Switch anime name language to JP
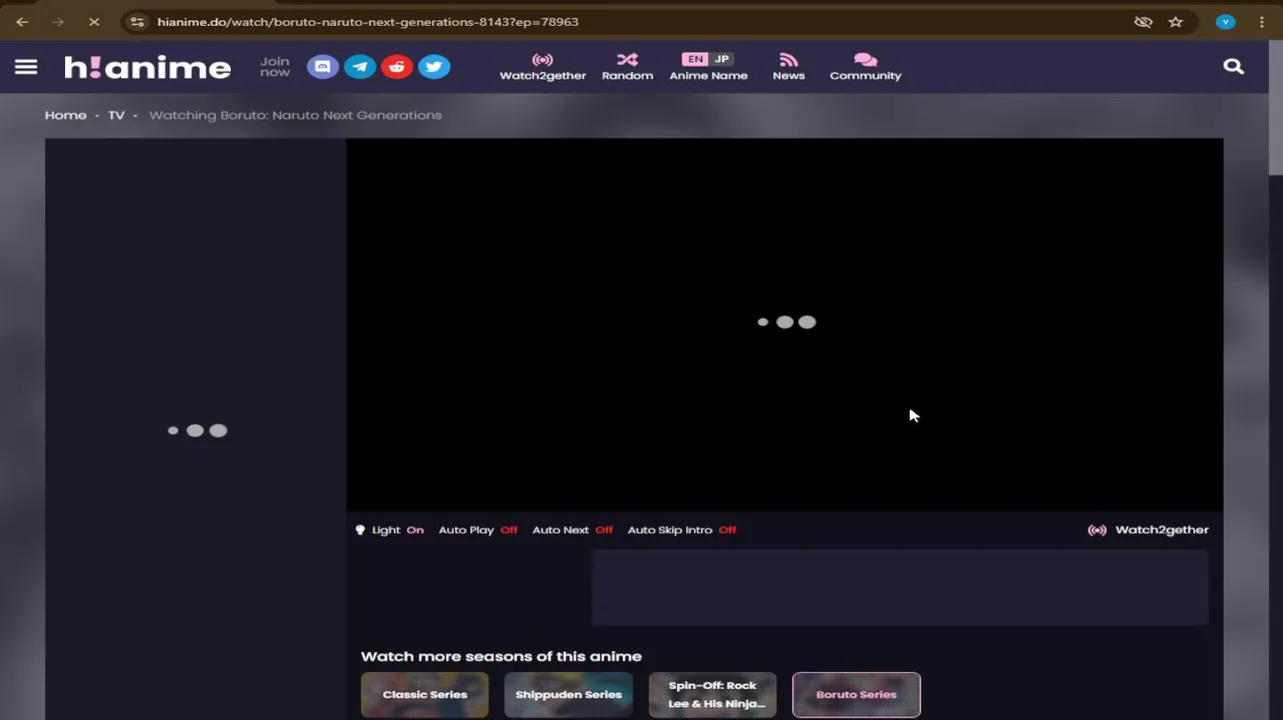Screen dimensions: 1283x720 (722, 59)
